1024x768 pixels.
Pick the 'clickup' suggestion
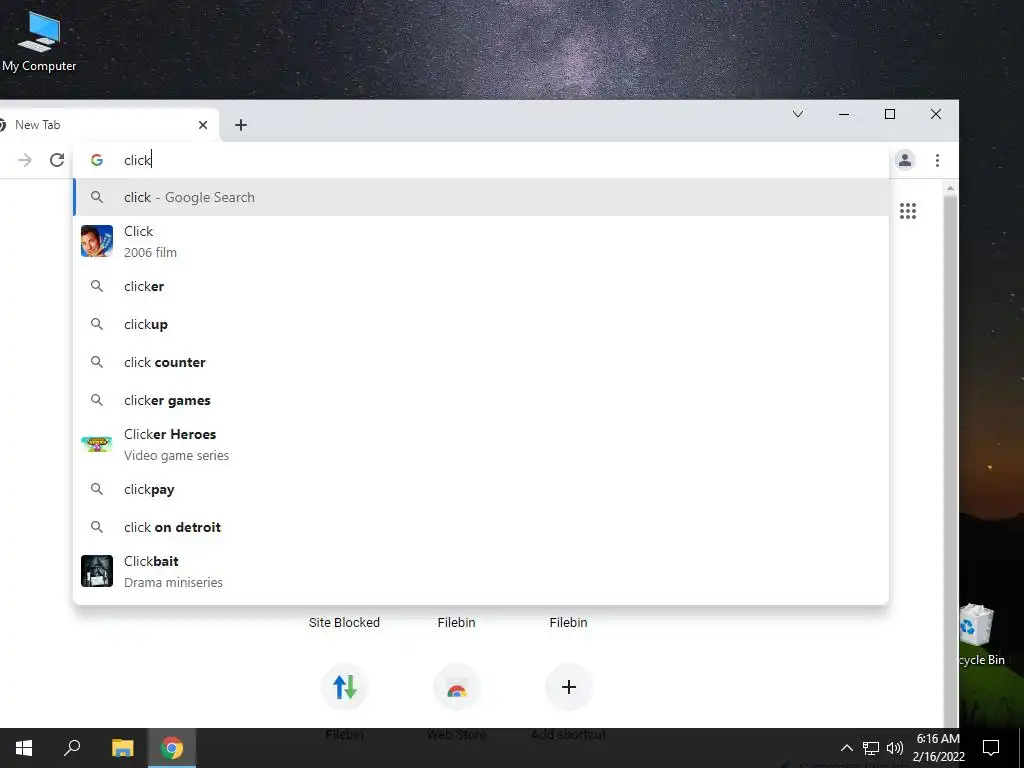[481, 324]
